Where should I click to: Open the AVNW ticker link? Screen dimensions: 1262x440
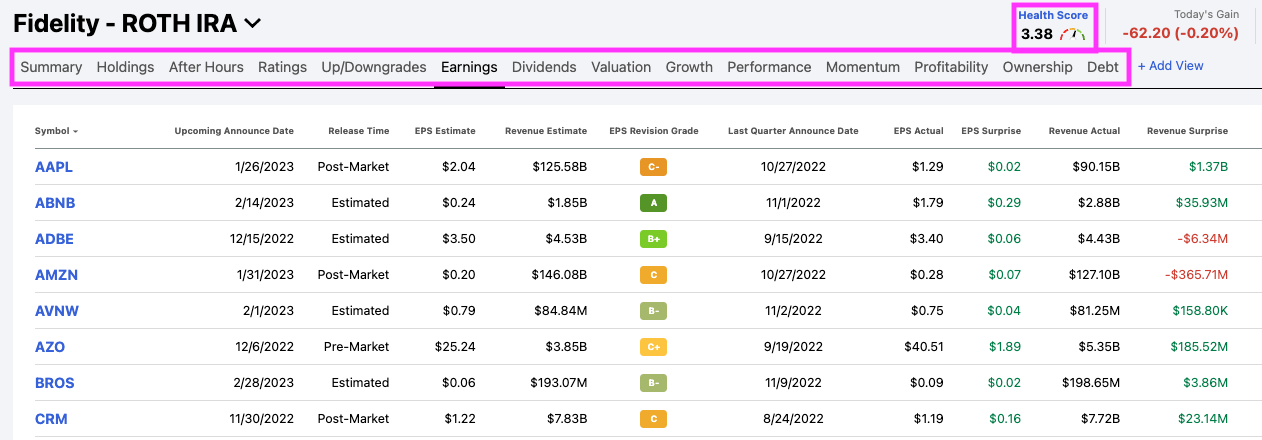(x=57, y=311)
